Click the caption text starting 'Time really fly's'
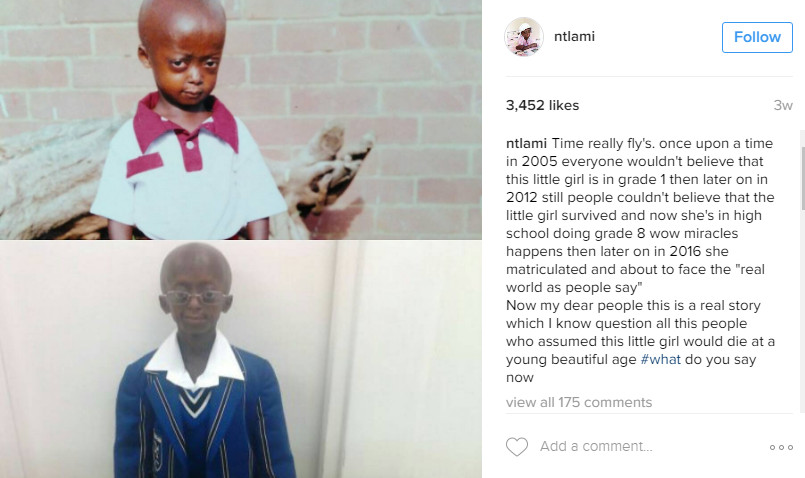805x478 pixels. coord(640,215)
